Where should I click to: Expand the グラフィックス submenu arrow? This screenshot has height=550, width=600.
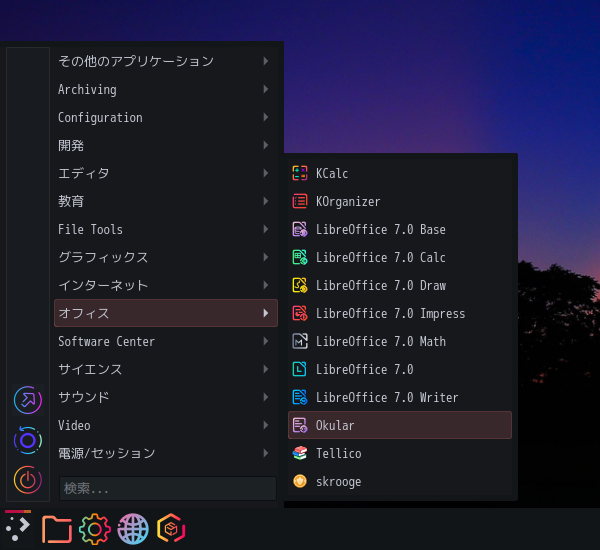click(266, 257)
